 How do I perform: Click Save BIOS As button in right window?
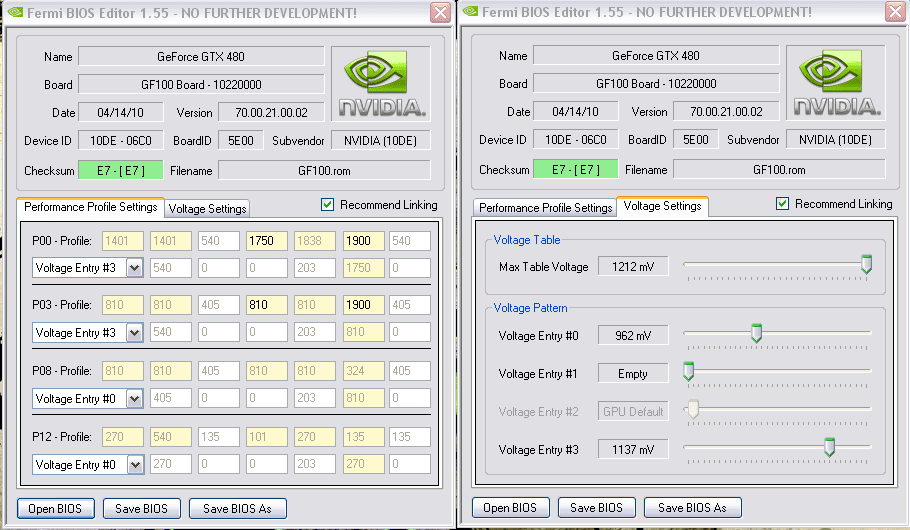tap(692, 508)
